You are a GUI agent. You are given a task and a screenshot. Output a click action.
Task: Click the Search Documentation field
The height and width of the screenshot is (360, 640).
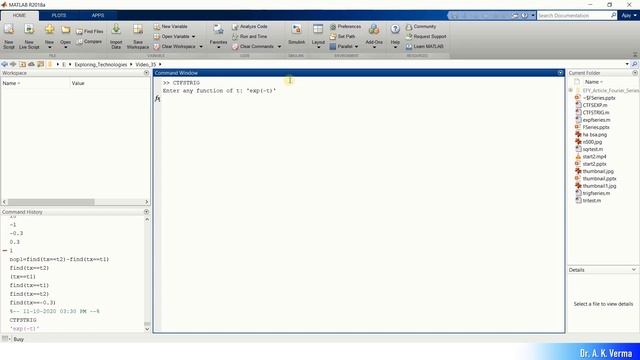click(x=574, y=16)
